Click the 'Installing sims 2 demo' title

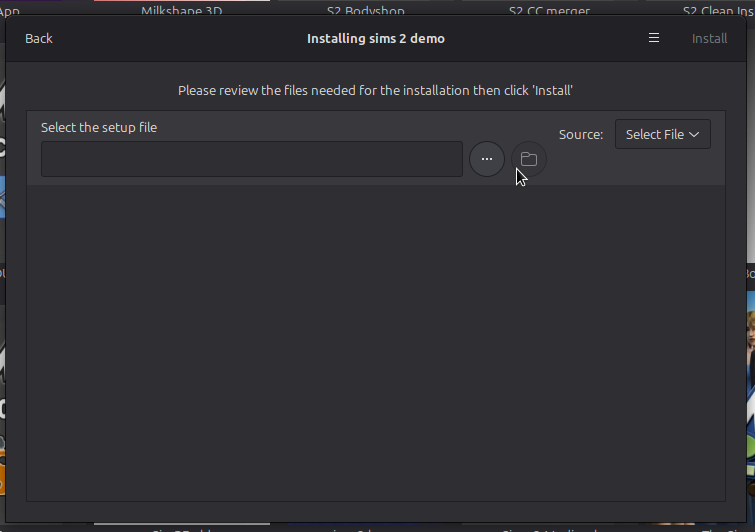[x=375, y=39]
